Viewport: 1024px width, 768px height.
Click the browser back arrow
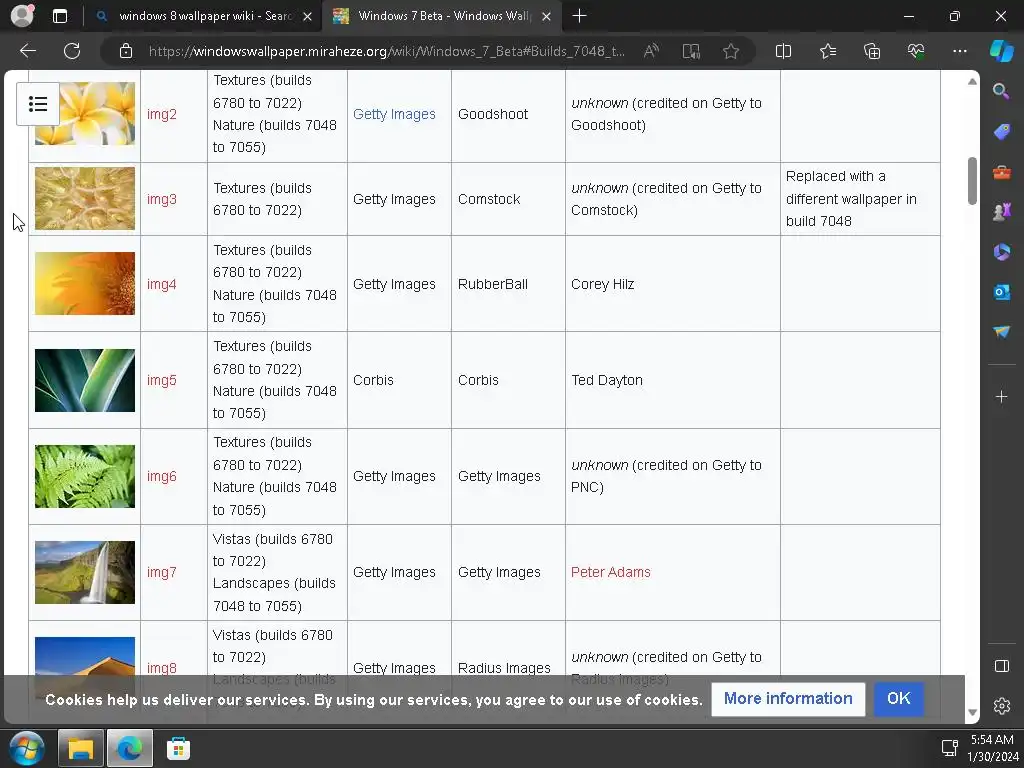(x=27, y=51)
